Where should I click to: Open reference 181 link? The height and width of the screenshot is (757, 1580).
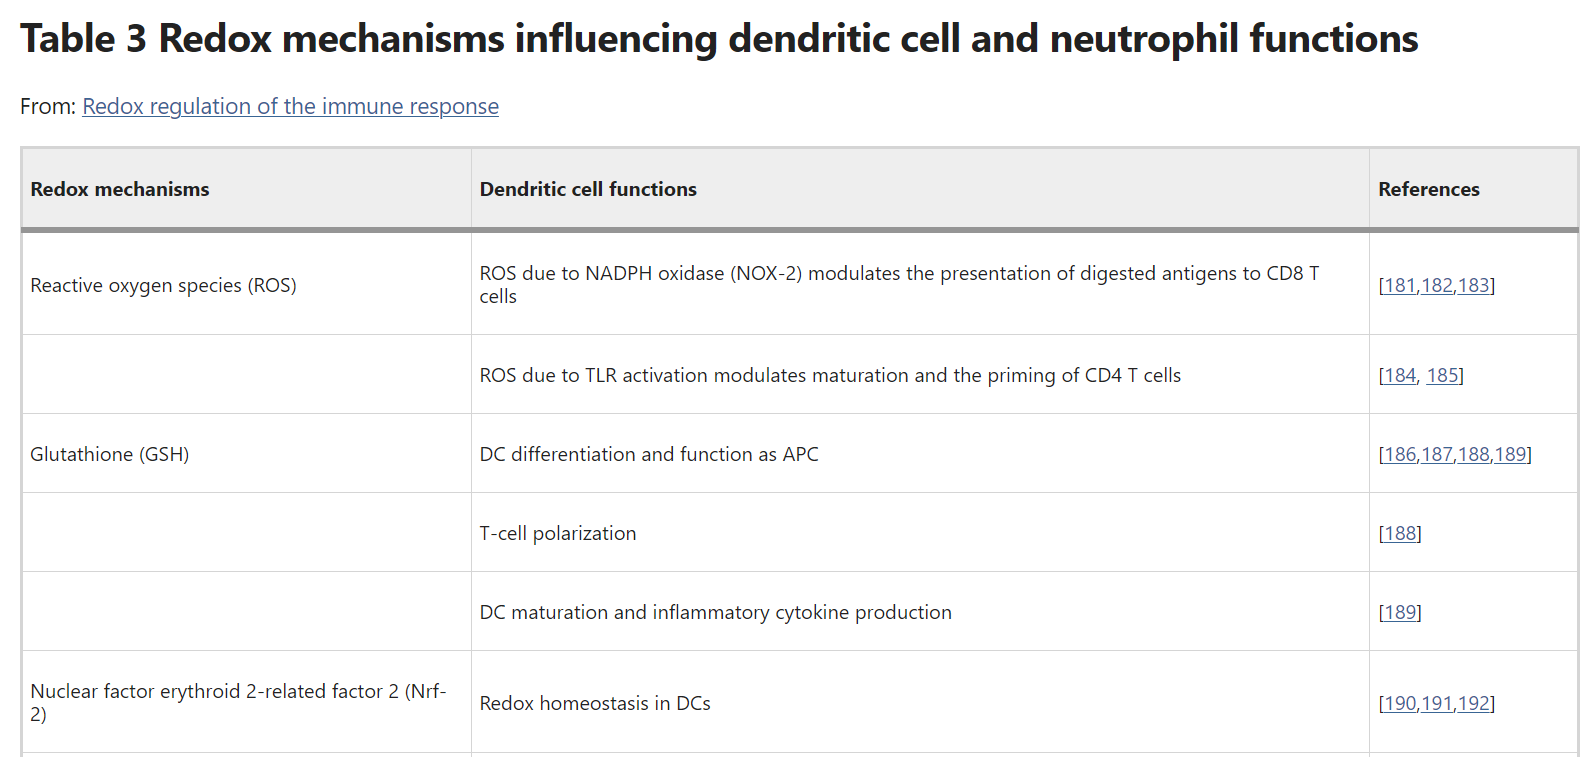coord(1400,286)
